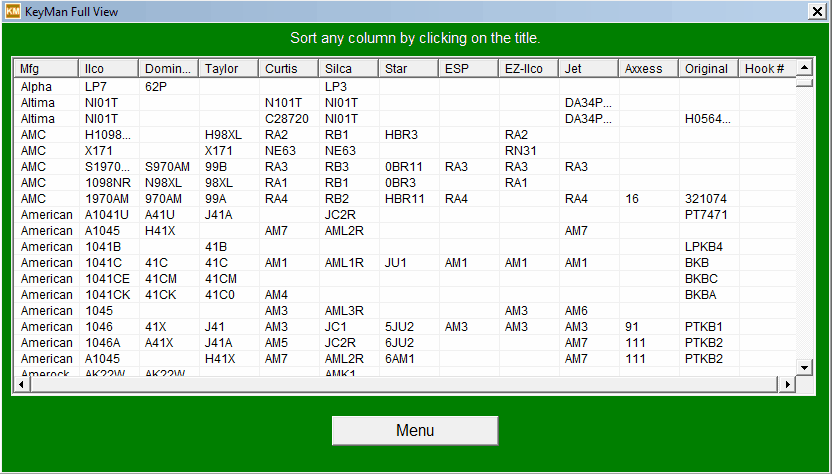Click the Silca column title

(x=348, y=68)
